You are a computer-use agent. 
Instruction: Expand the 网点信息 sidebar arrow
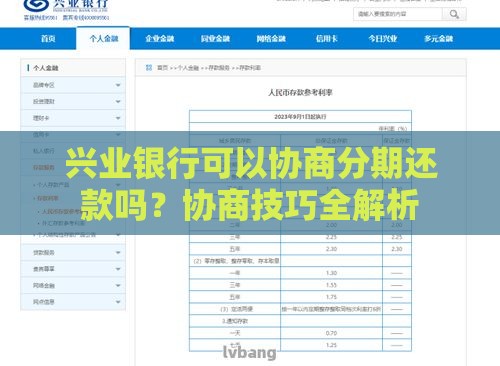pos(118,302)
